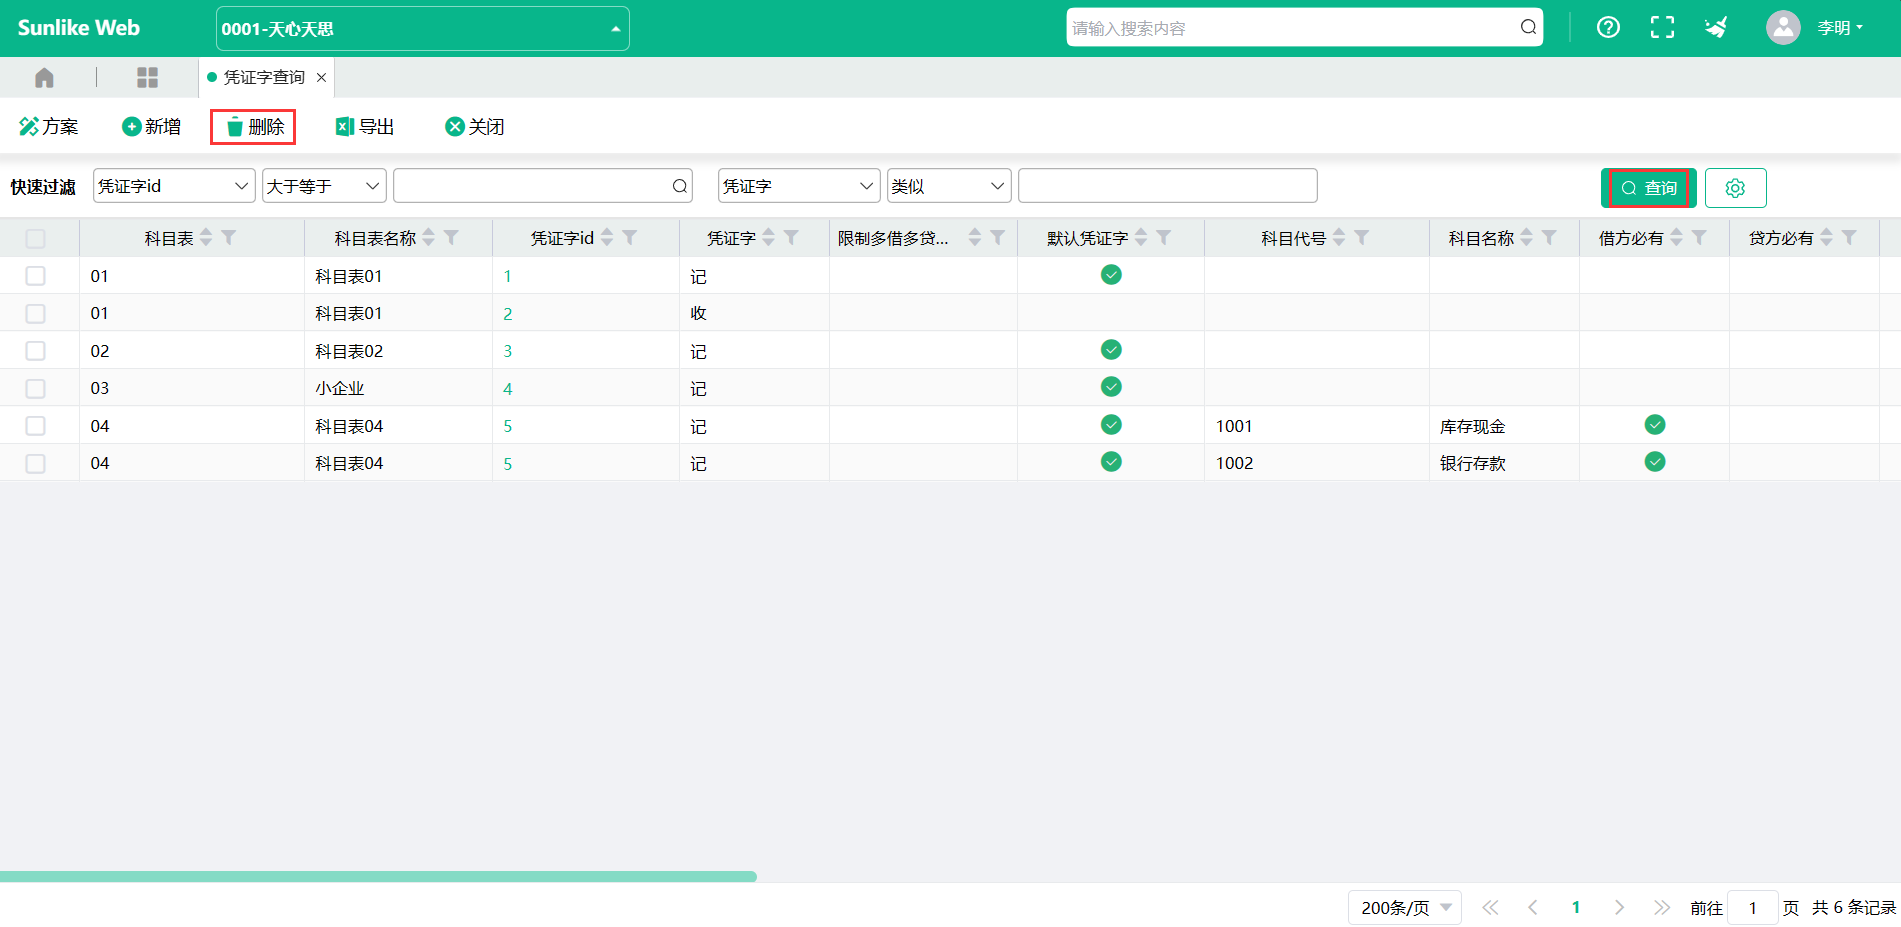Click the global search magnifier icon
The width and height of the screenshot is (1901, 927).
point(1528,27)
